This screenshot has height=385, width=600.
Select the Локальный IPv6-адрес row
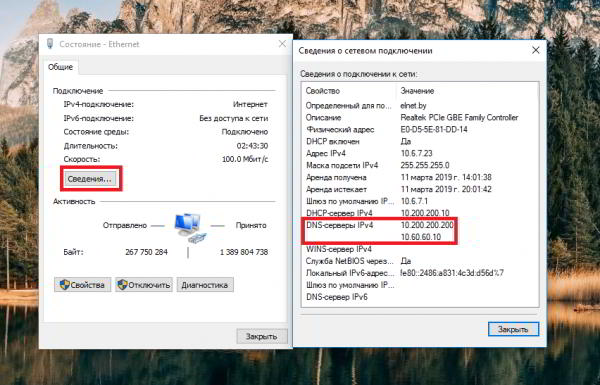[420, 273]
